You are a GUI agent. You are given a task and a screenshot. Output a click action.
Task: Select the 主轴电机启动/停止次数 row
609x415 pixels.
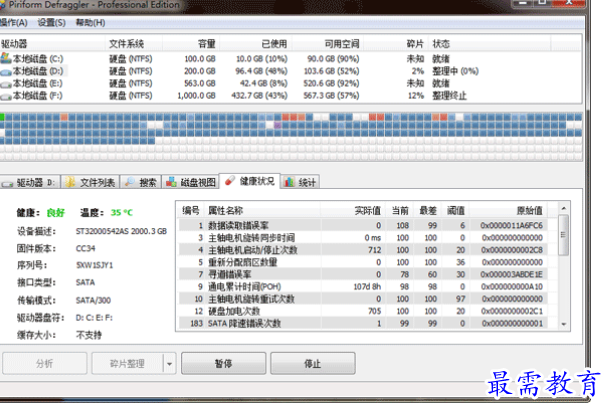pos(363,250)
